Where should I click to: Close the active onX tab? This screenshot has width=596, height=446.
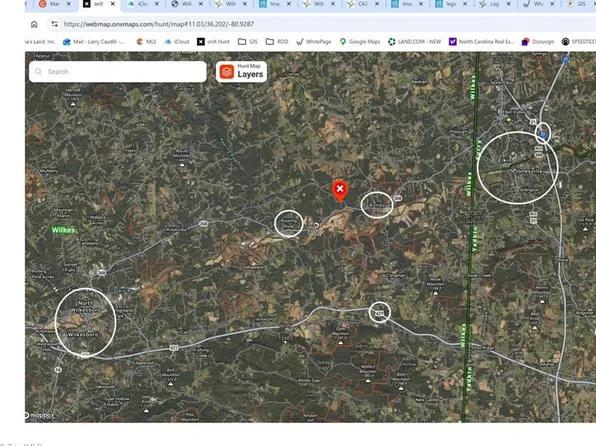point(113,4)
